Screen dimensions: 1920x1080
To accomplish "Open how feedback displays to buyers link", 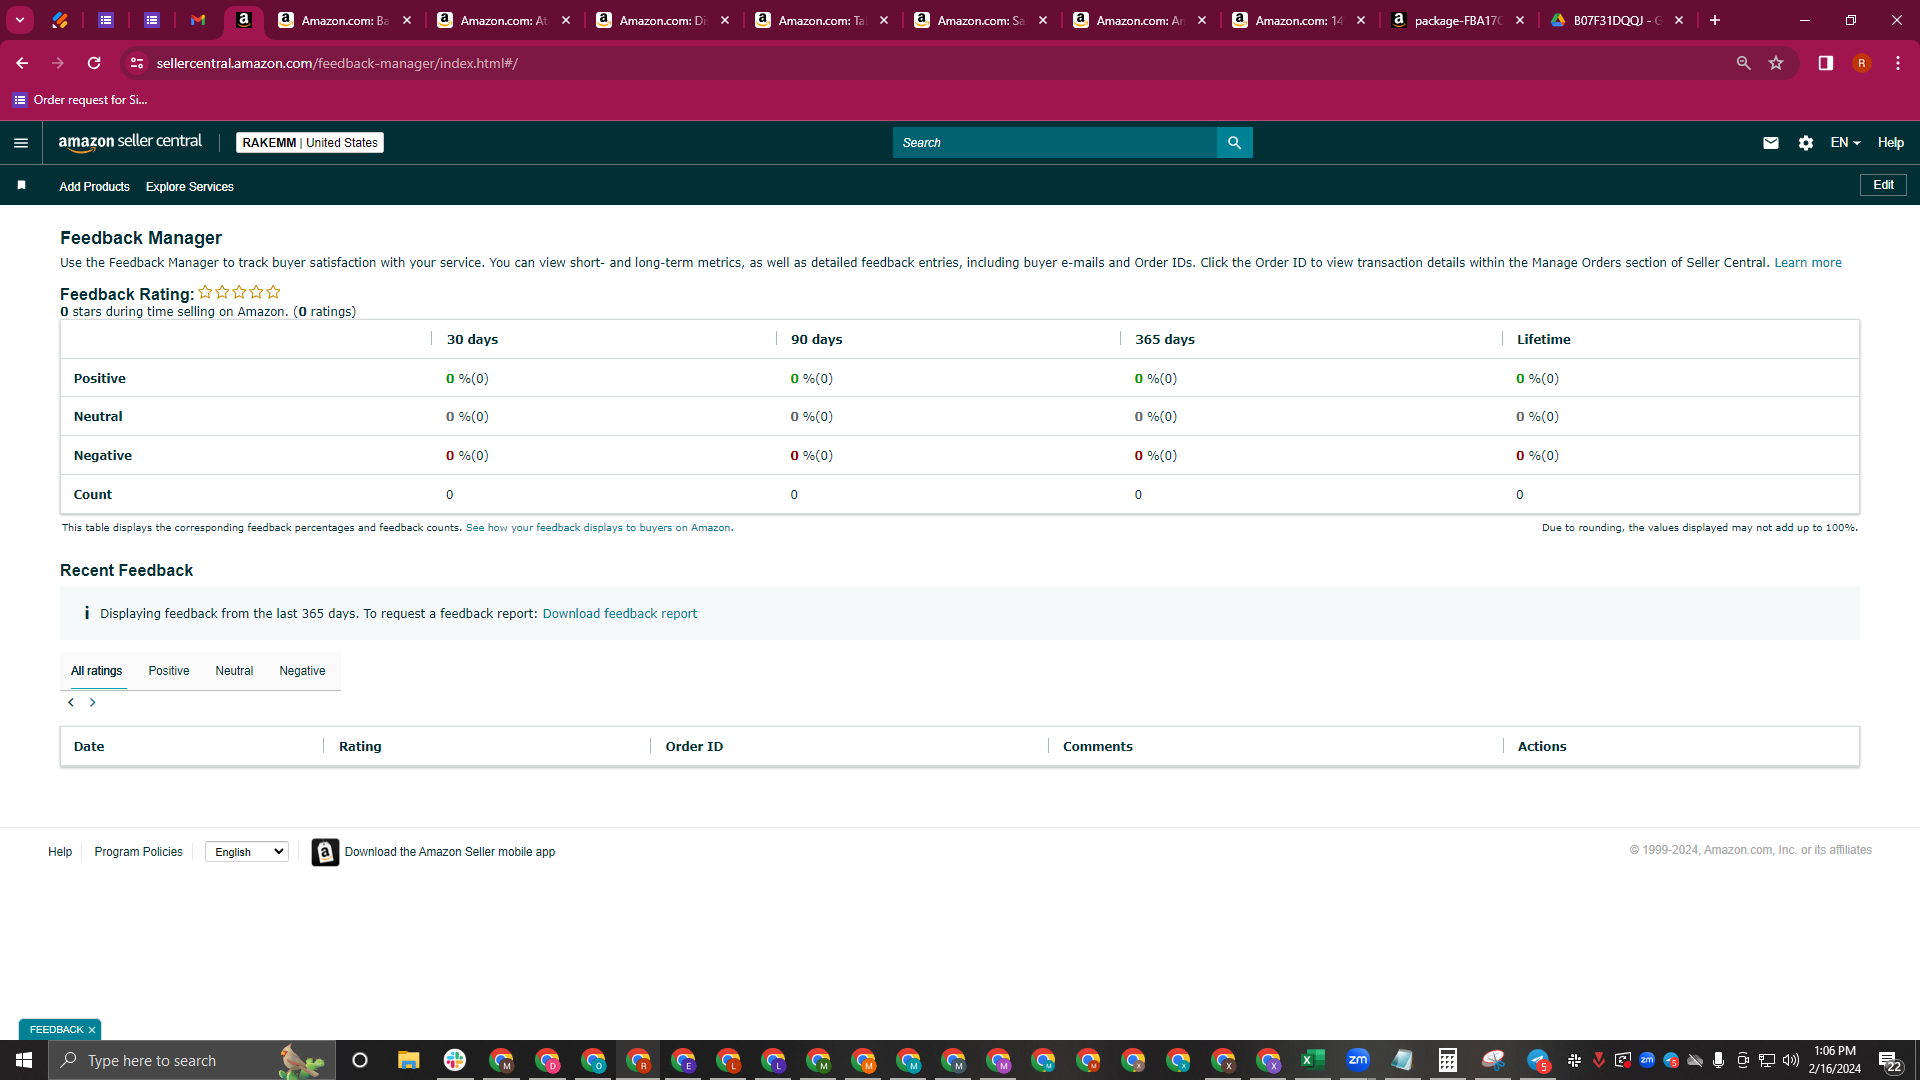I will coord(598,528).
